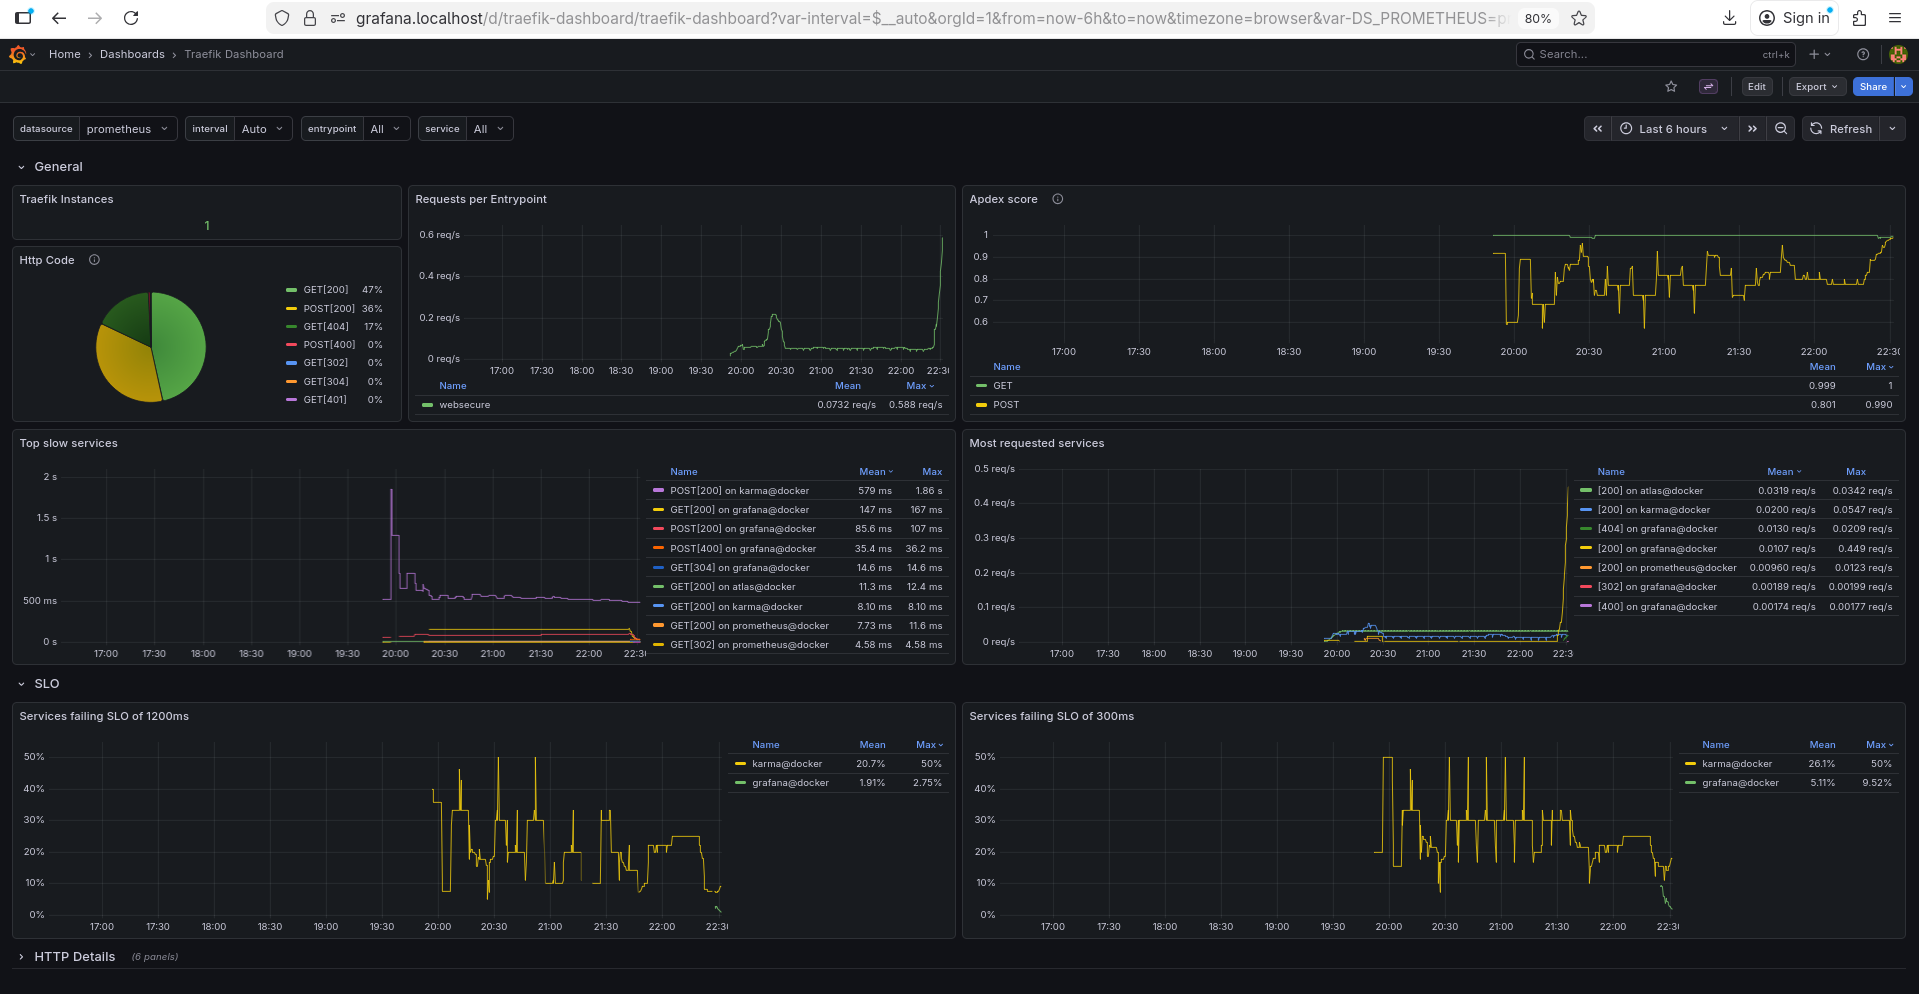This screenshot has height=994, width=1919.
Task: Sort Requests per Entrypoint legend by Mean
Action: [848, 386]
